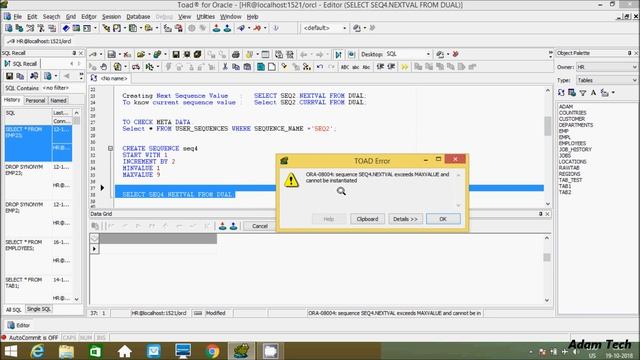Click the Paste clipboard icon in editor toolbar
The width and height of the screenshot is (640, 360).
247,67
